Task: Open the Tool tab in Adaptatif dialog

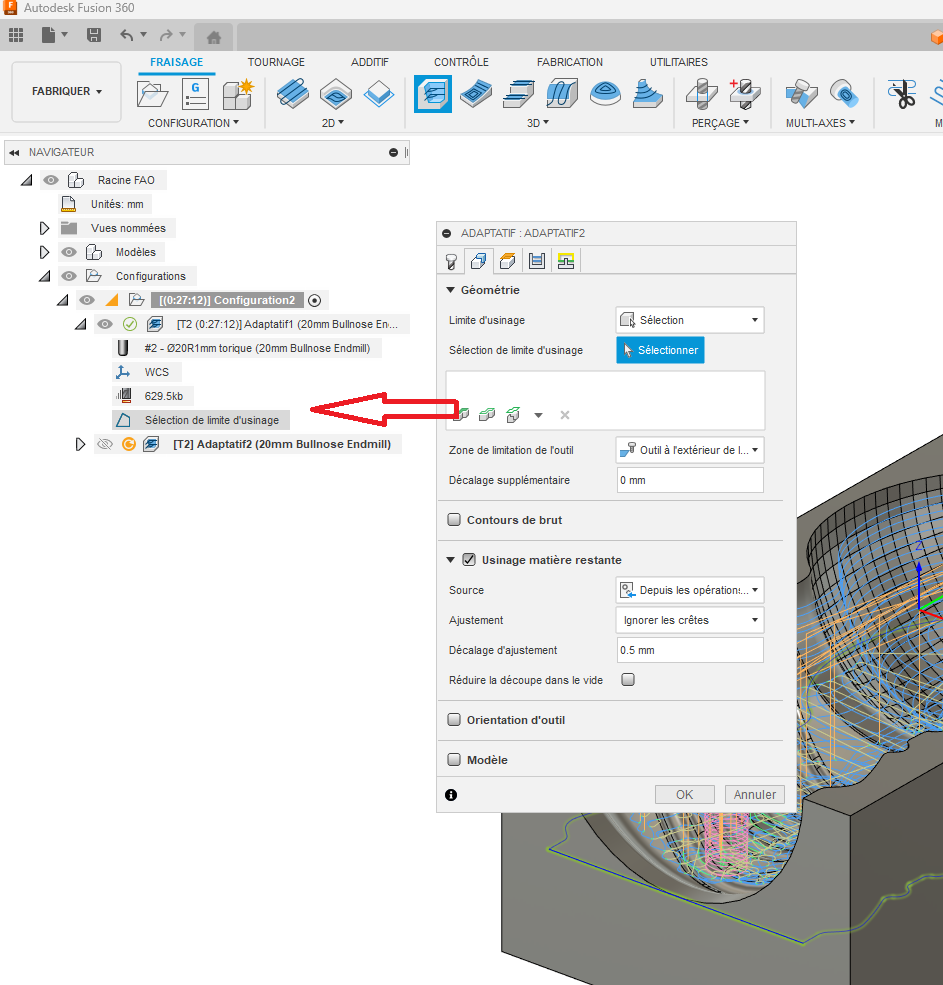Action: tap(452, 261)
